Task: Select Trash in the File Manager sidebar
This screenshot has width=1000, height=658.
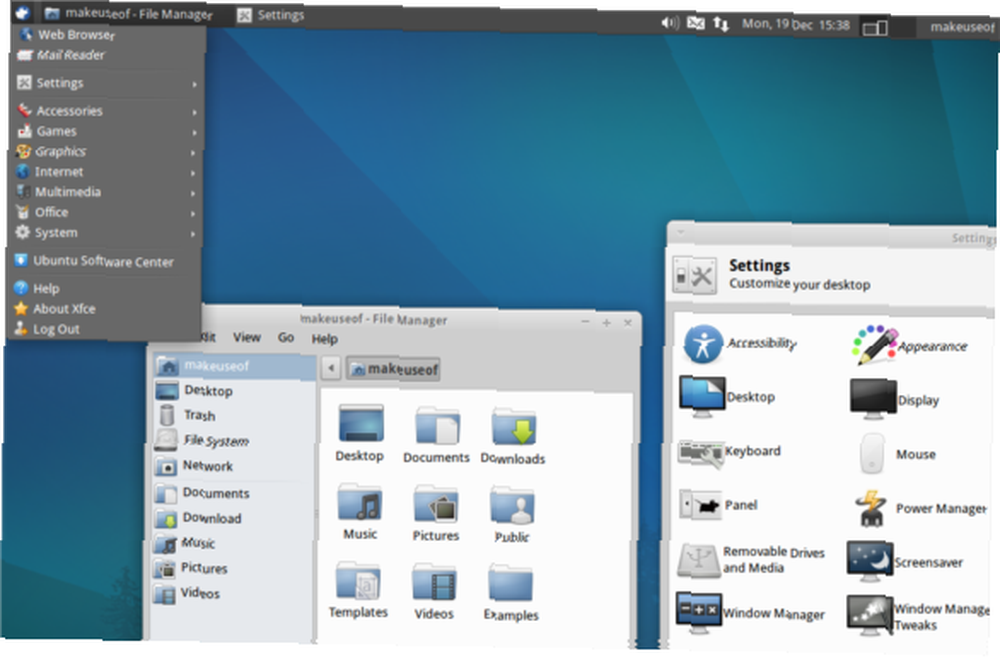Action: (x=233, y=416)
